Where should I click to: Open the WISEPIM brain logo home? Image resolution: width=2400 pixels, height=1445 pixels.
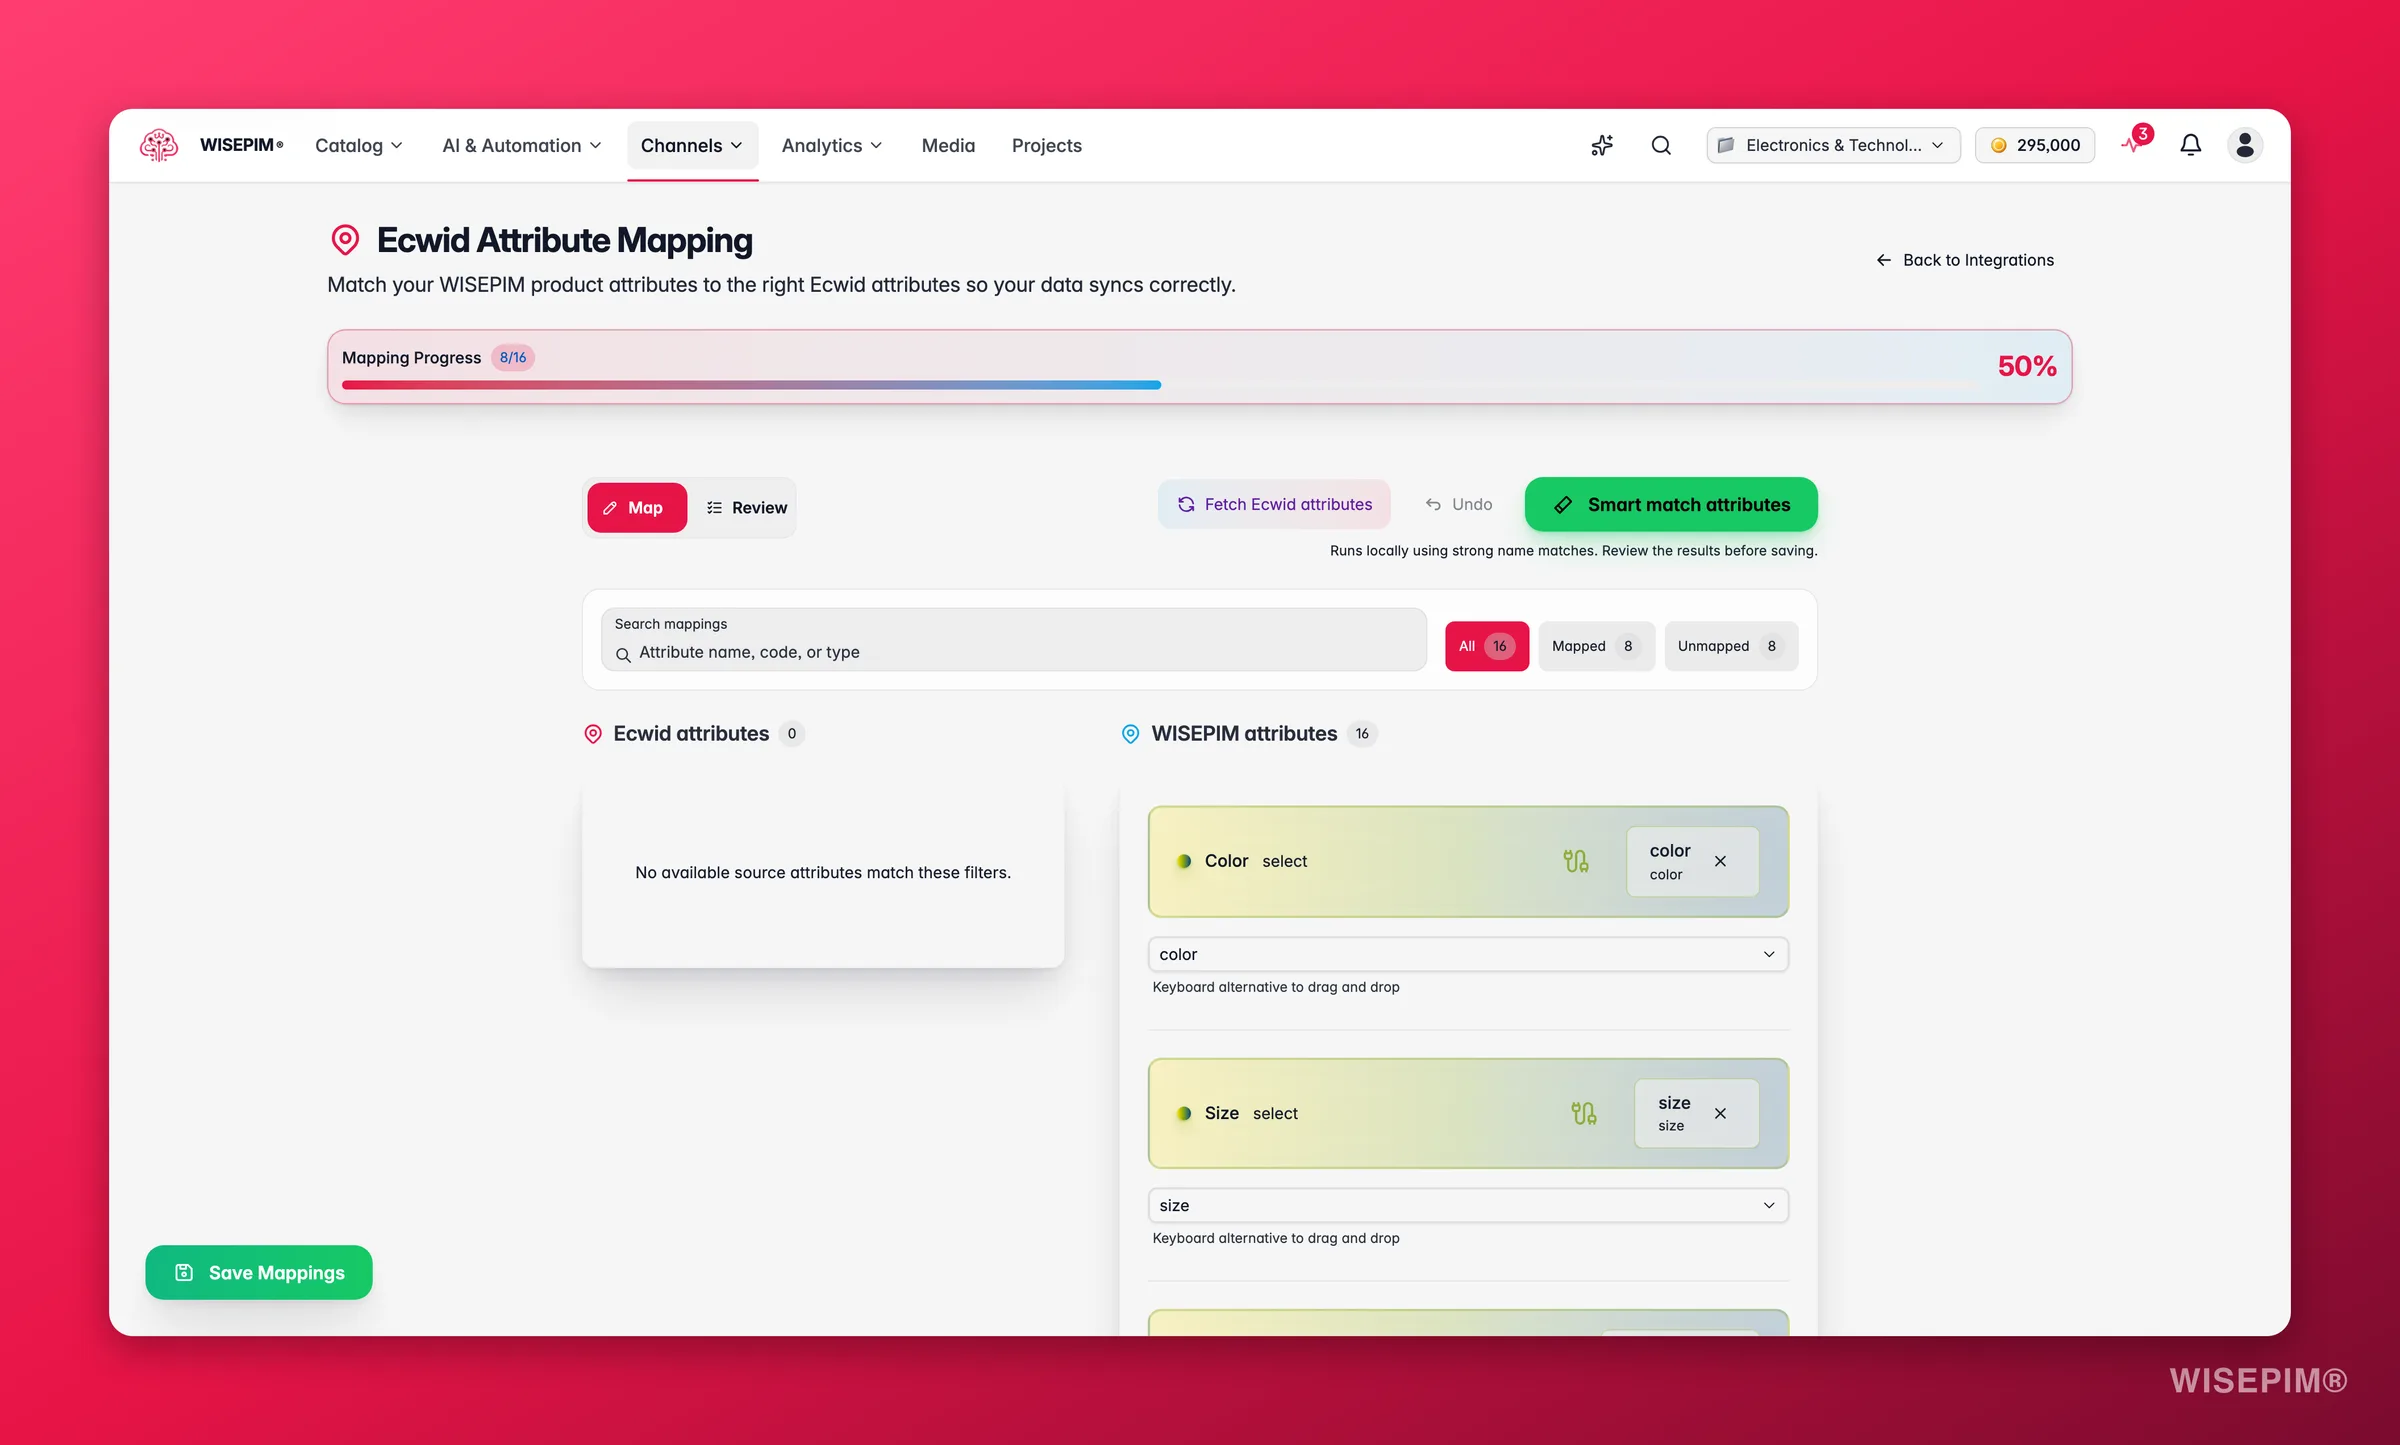(x=159, y=145)
